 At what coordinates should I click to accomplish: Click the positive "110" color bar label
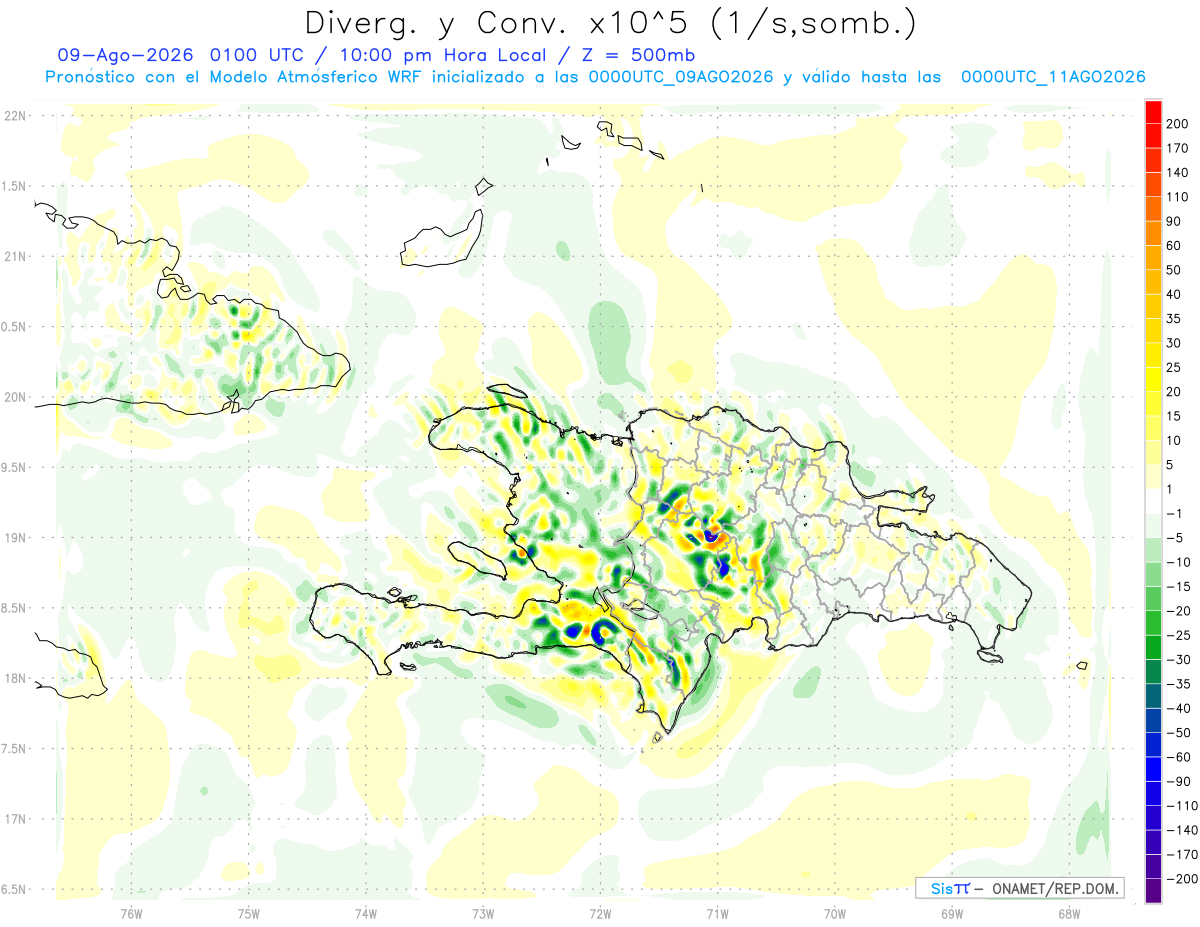coord(1177,197)
